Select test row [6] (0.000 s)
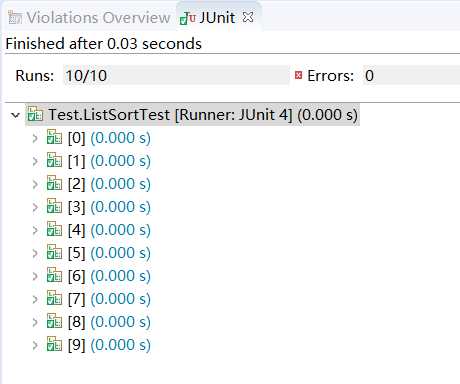Viewport: 460px width, 384px height. pyautogui.click(x=109, y=276)
